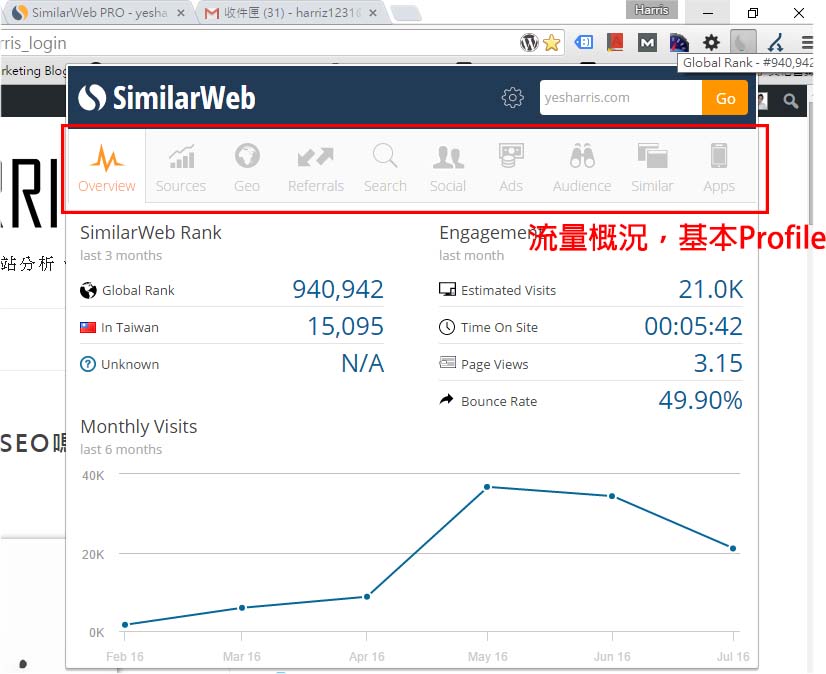Focus the yesharris.com domain search field
Viewport: 826px width, 674px height.
click(x=621, y=97)
